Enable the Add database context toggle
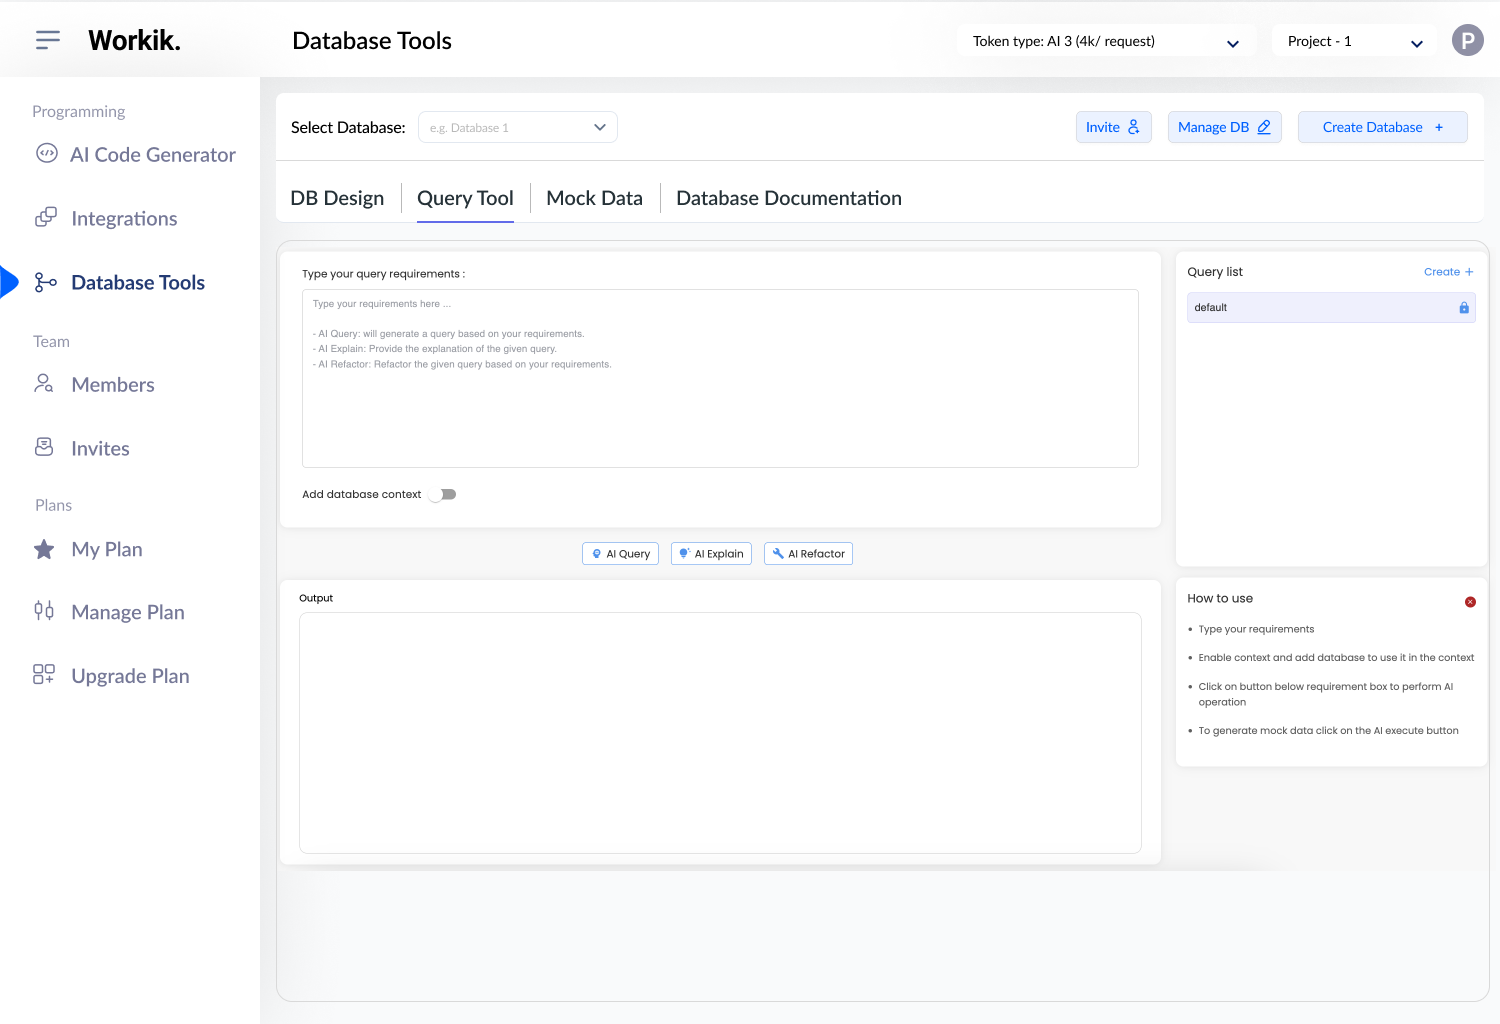The height and width of the screenshot is (1024, 1500). (442, 494)
